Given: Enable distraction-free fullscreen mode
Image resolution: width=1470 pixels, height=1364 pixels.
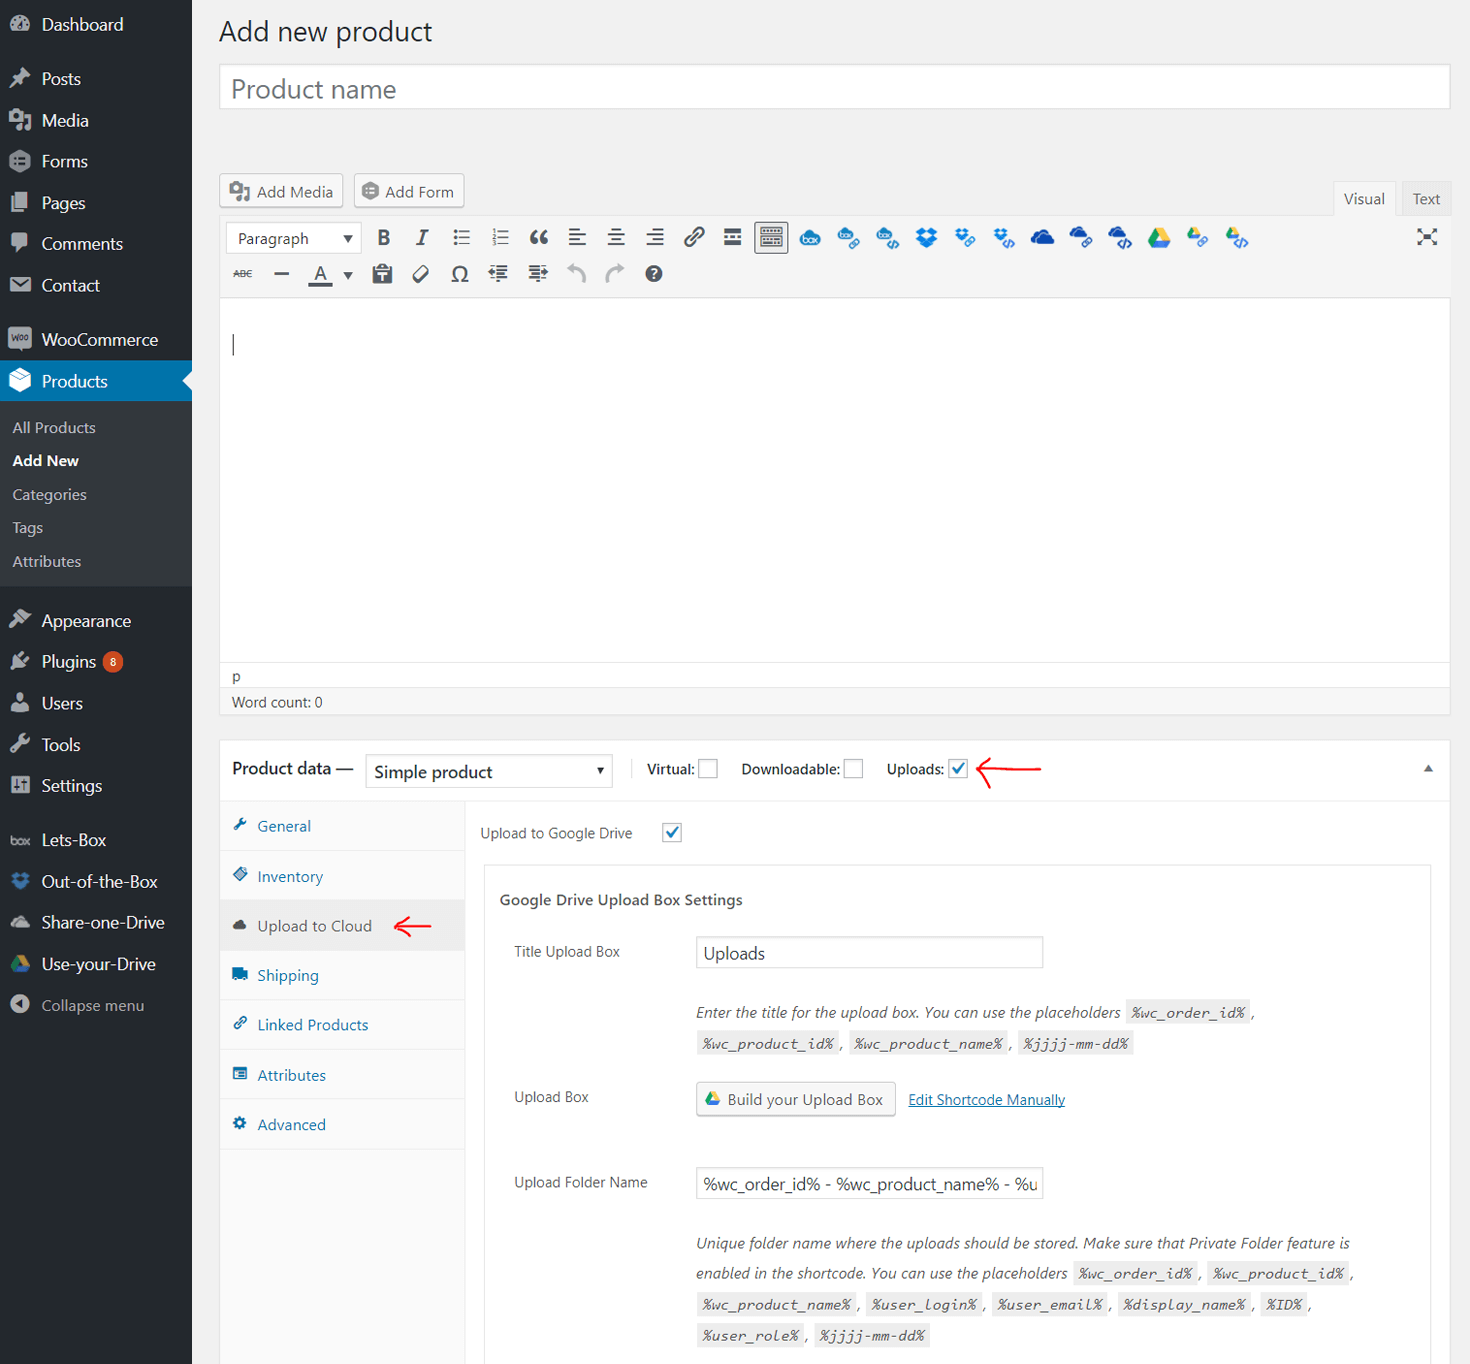Looking at the screenshot, I should tap(1427, 238).
